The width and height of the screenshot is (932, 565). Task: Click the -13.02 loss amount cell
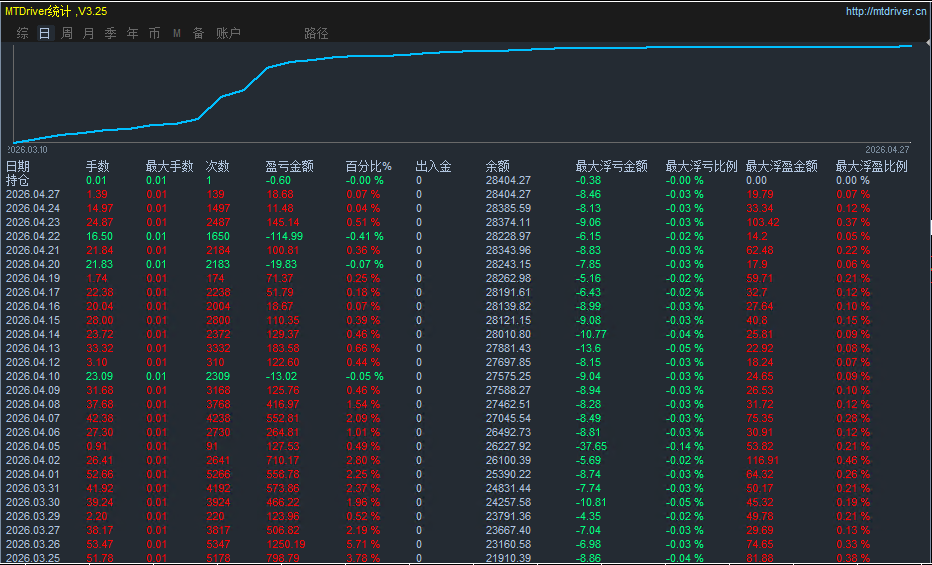click(281, 376)
